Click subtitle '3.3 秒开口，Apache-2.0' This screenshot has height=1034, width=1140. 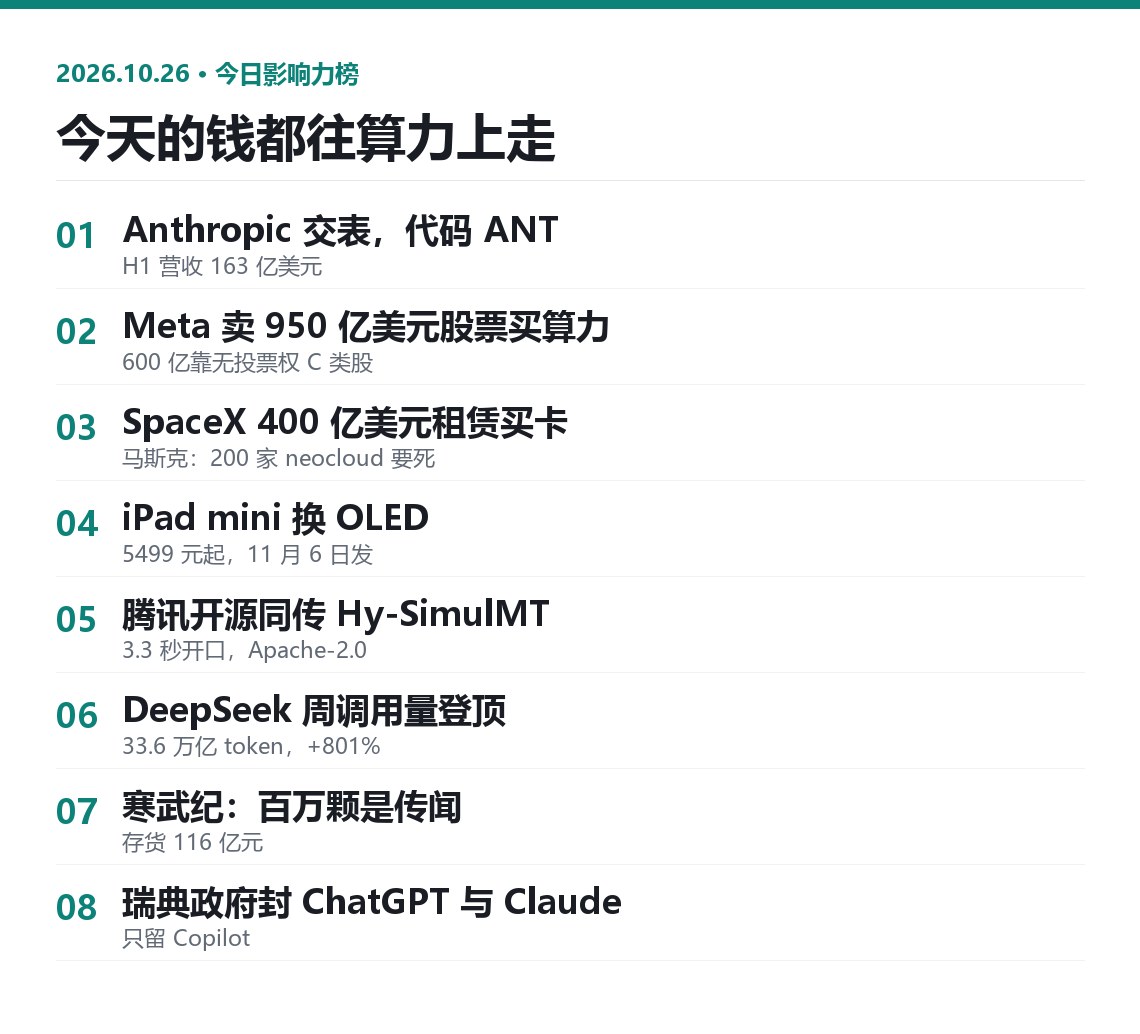(244, 650)
